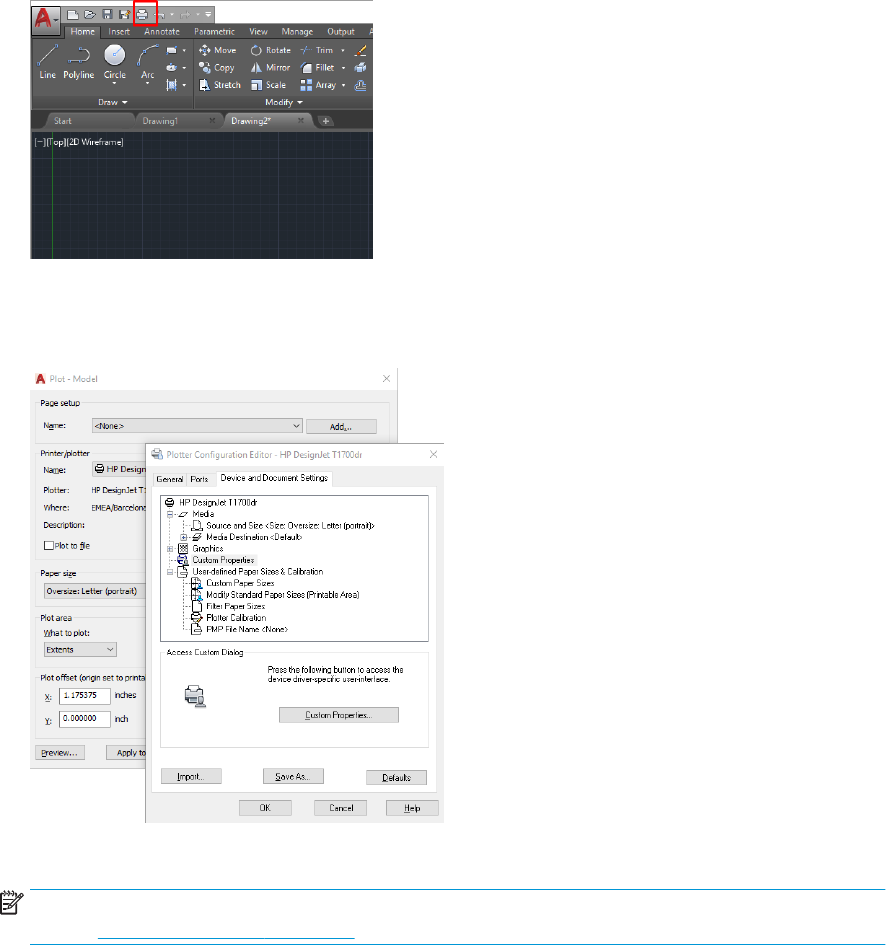Viewport: 886px width, 945px height.
Task: Select the Circle drawing tool
Action: pos(115,63)
